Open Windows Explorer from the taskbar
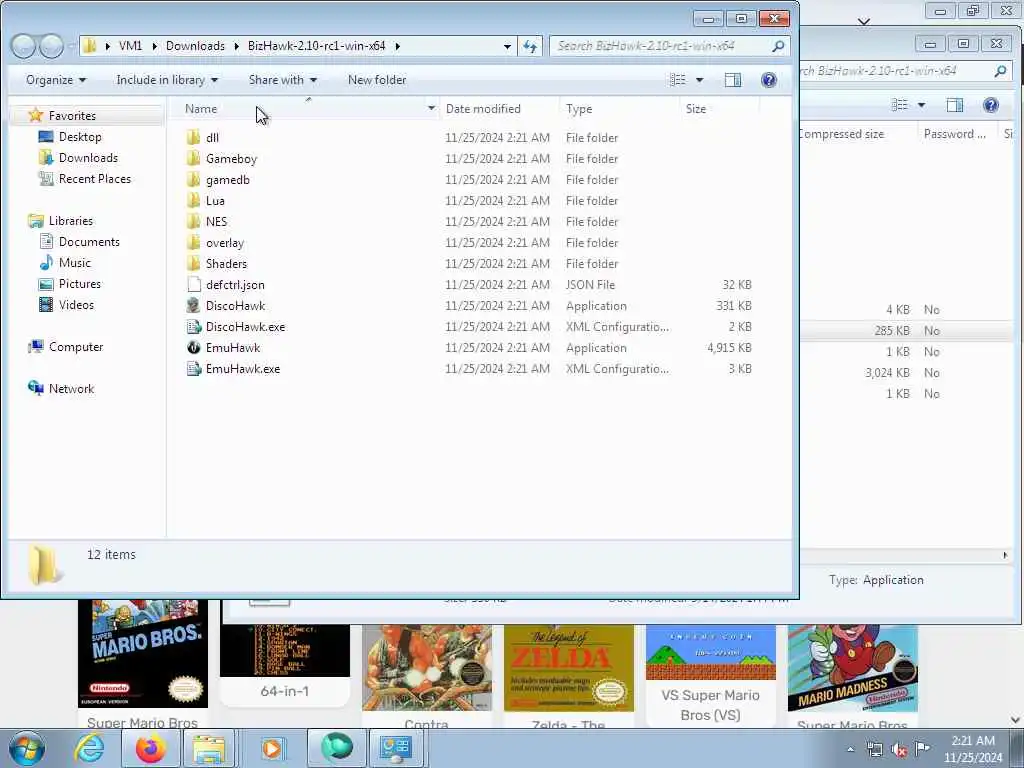This screenshot has height=768, width=1024. [x=209, y=748]
